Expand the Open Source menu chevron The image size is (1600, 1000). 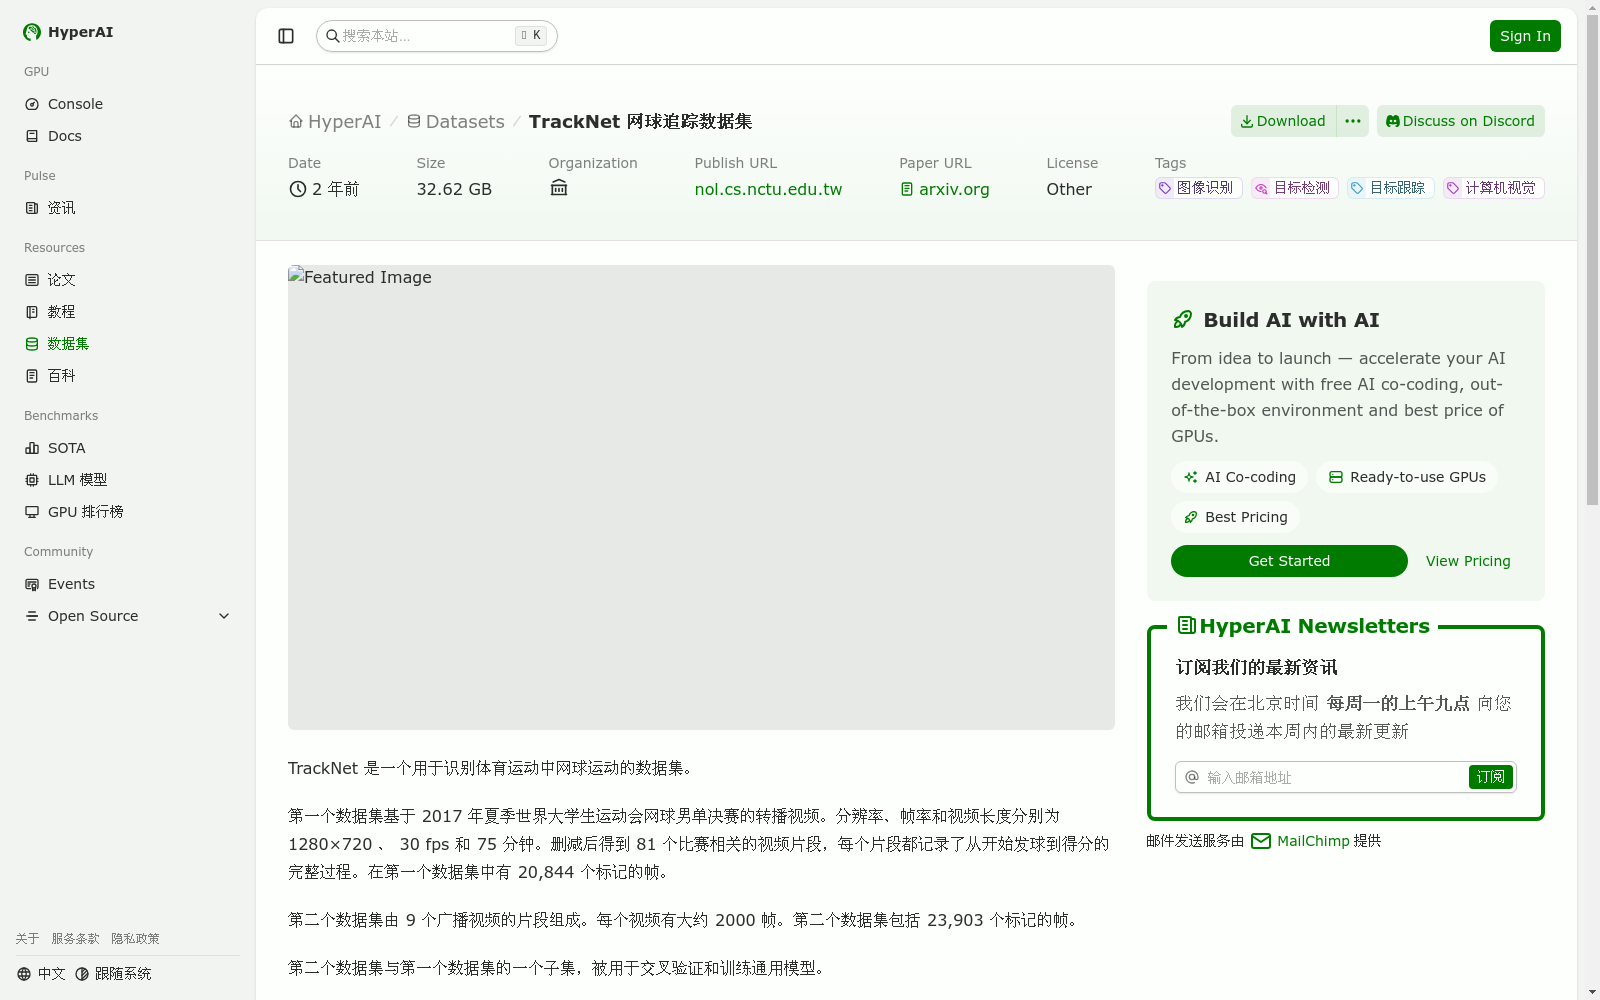pyautogui.click(x=224, y=616)
